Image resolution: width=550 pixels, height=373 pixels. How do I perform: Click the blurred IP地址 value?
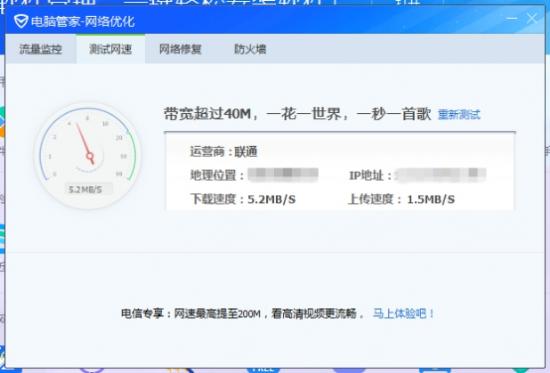click(441, 175)
